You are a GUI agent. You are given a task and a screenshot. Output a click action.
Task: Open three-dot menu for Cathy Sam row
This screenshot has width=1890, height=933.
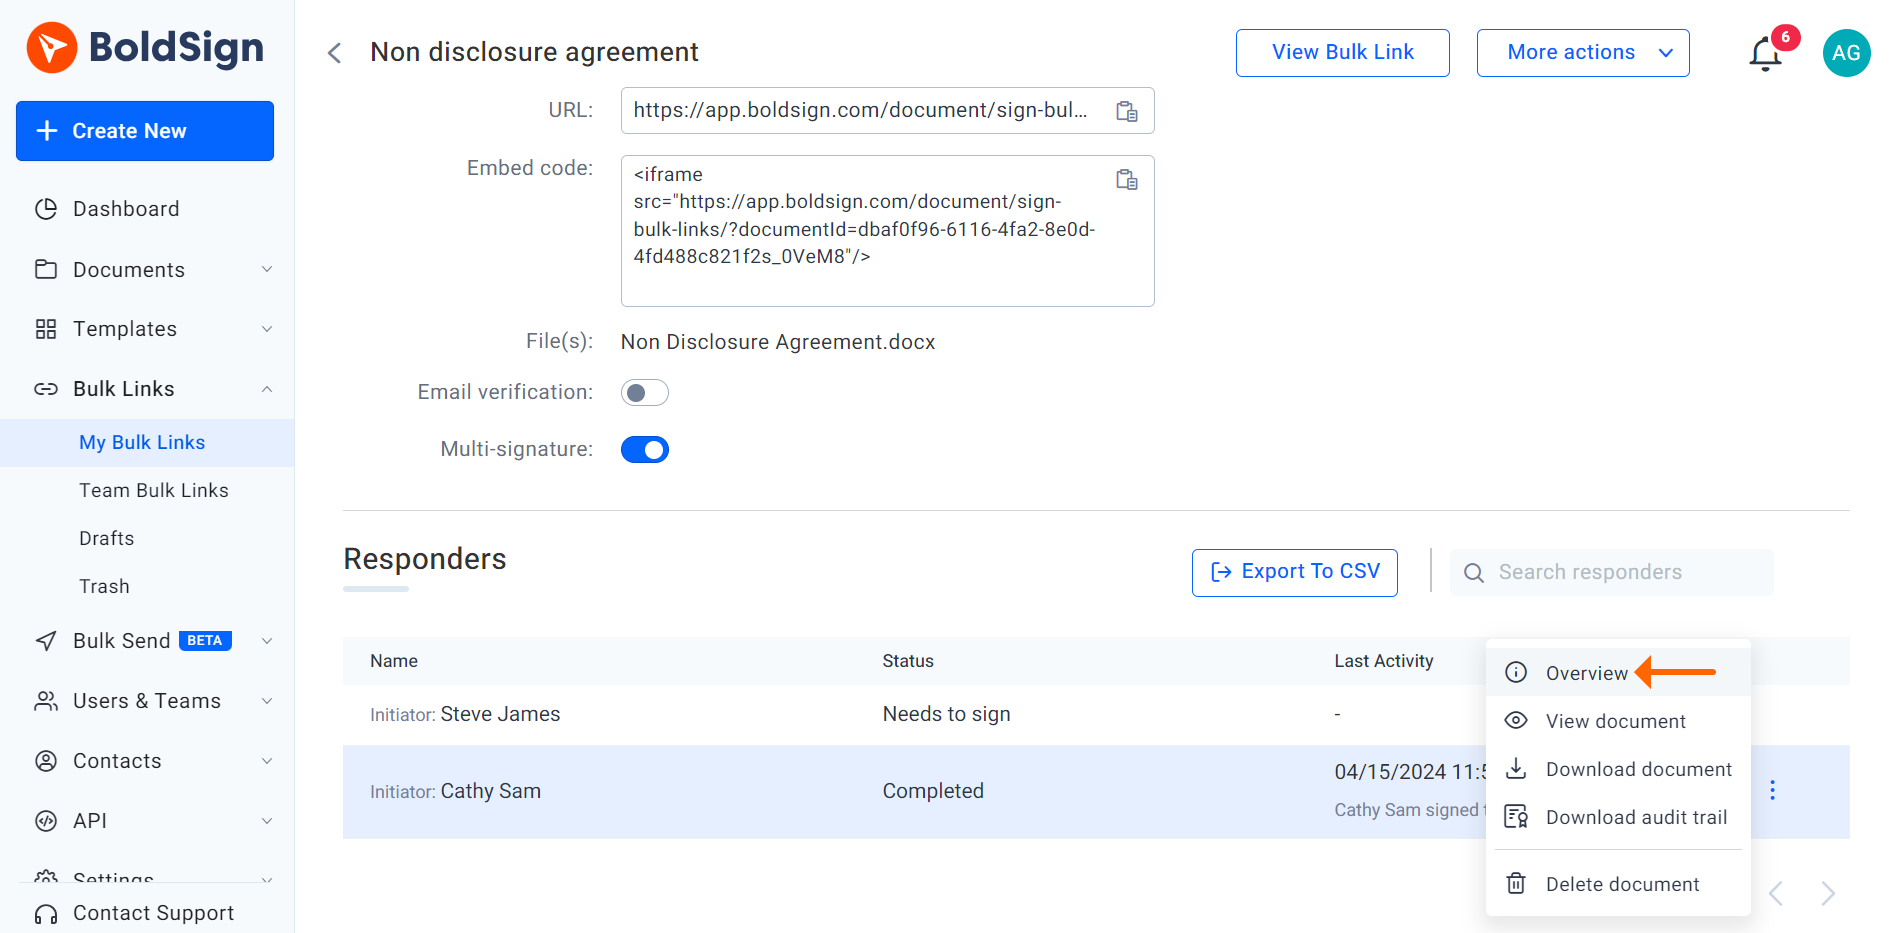(x=1772, y=790)
